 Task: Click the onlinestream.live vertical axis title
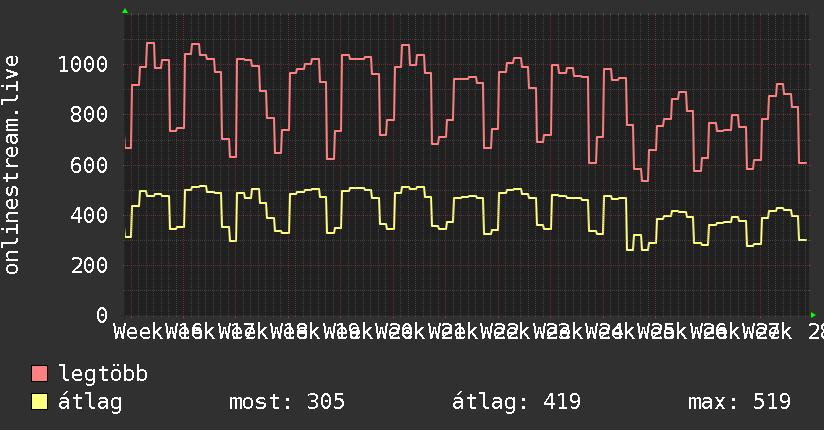pyautogui.click(x=12, y=165)
